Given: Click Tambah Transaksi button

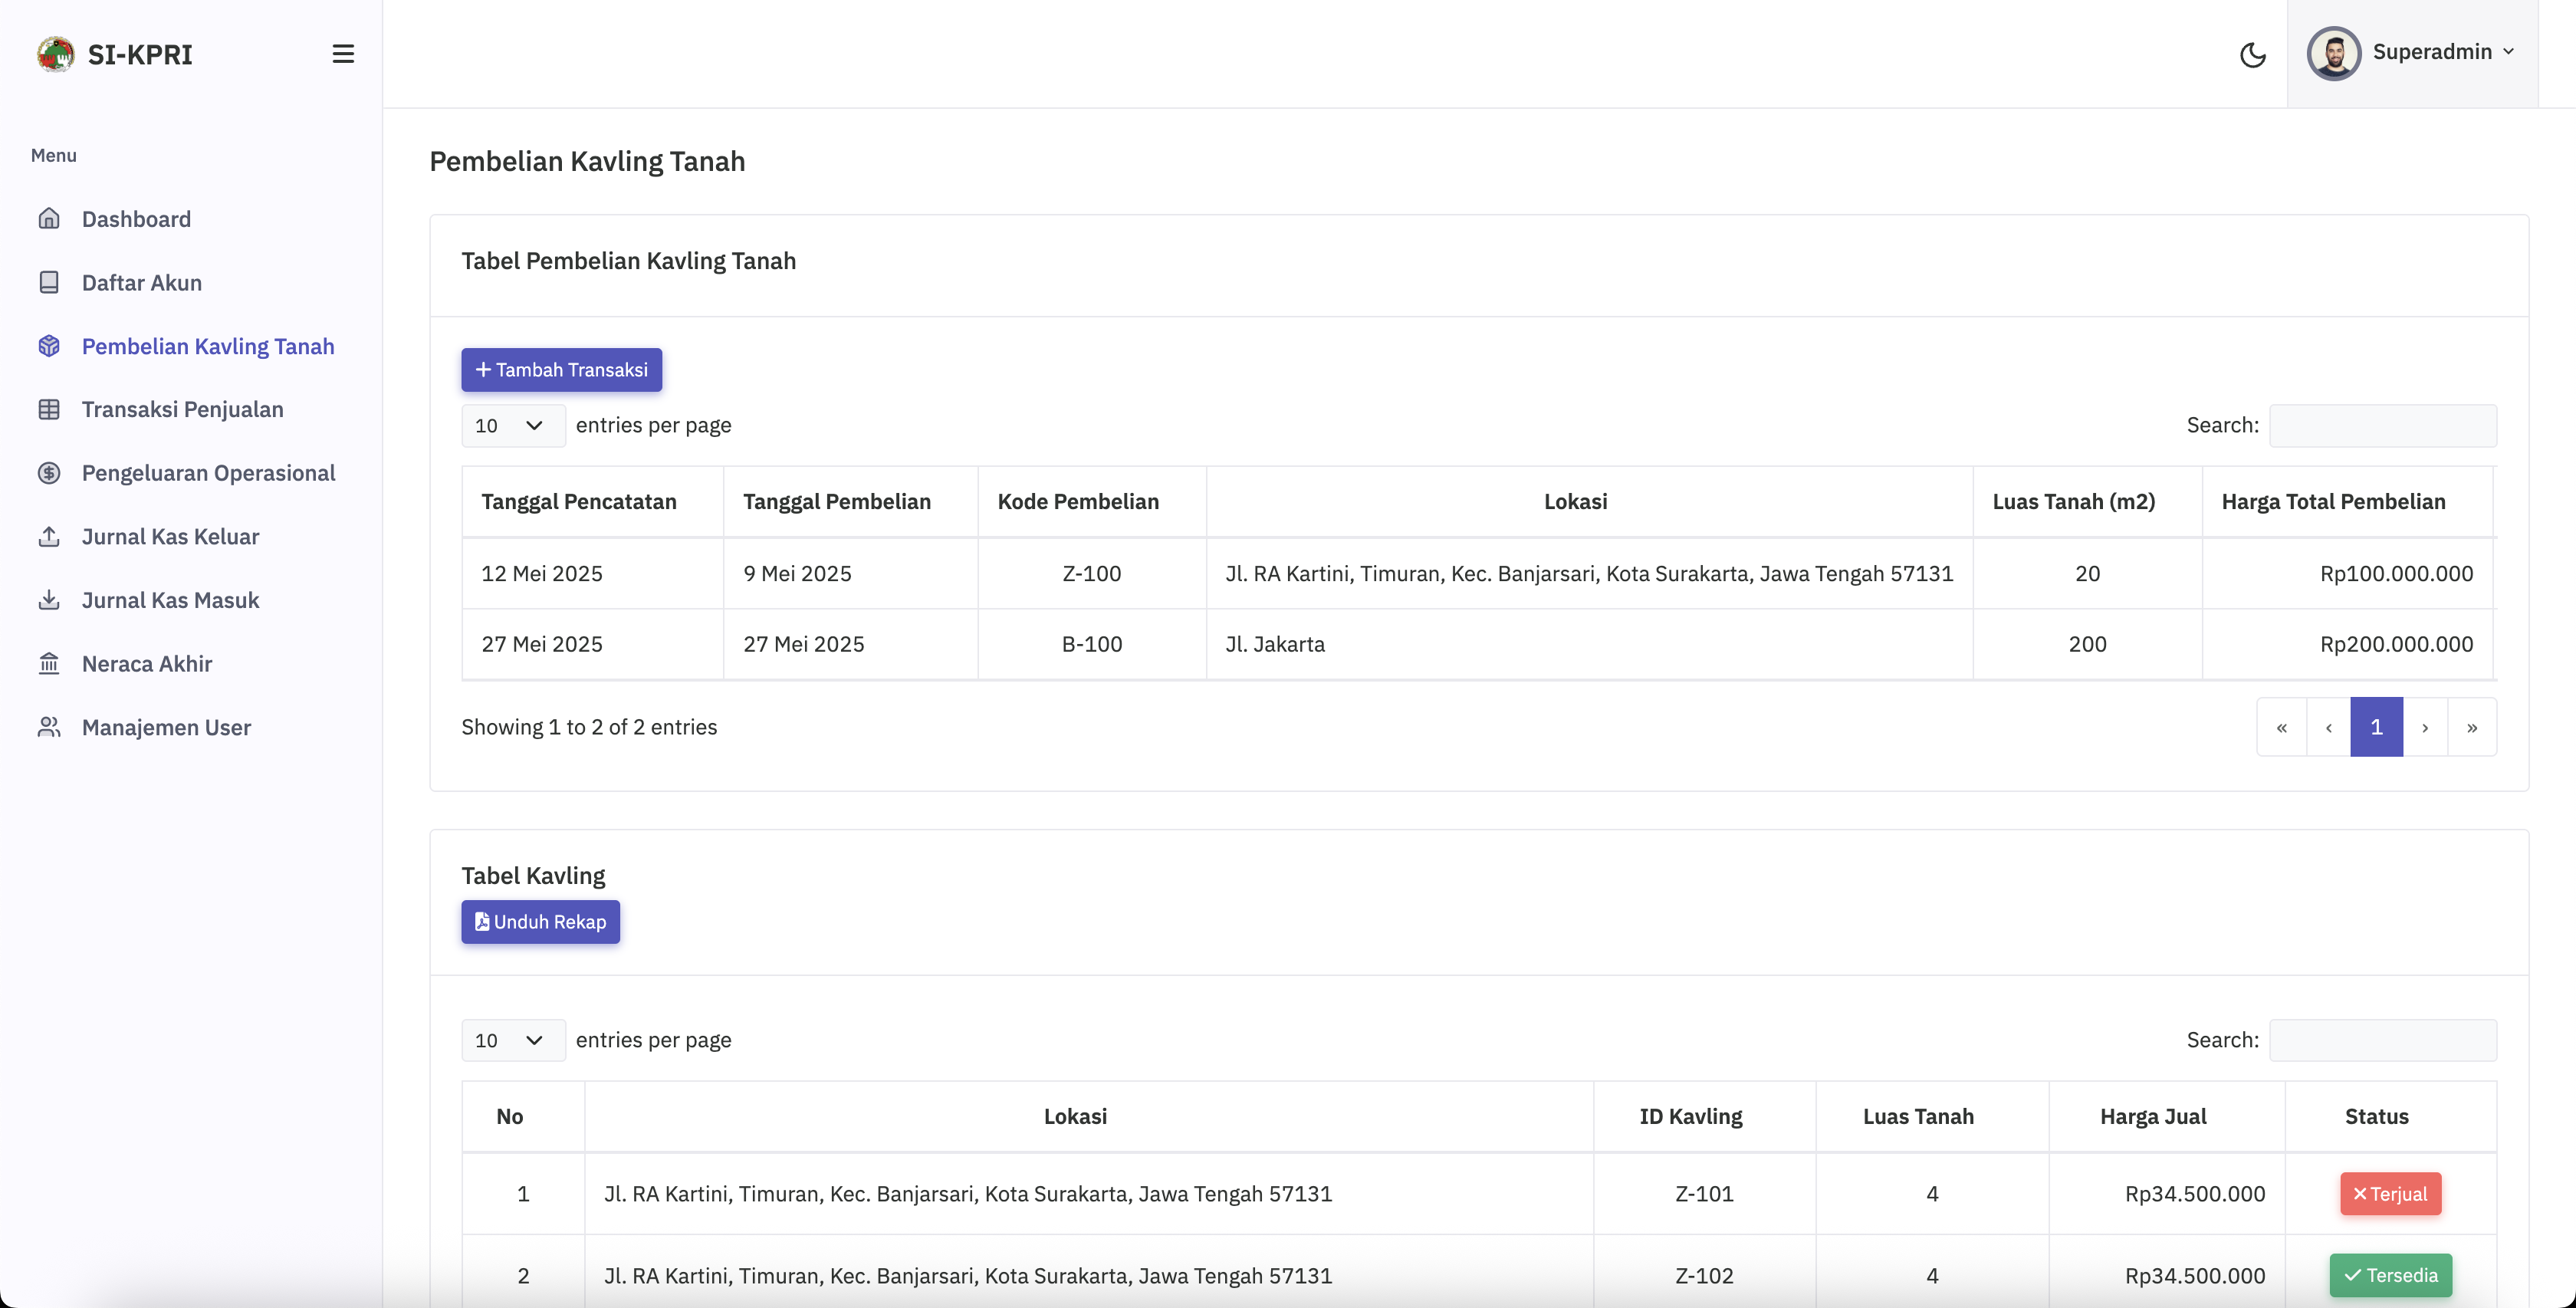Looking at the screenshot, I should click(561, 370).
